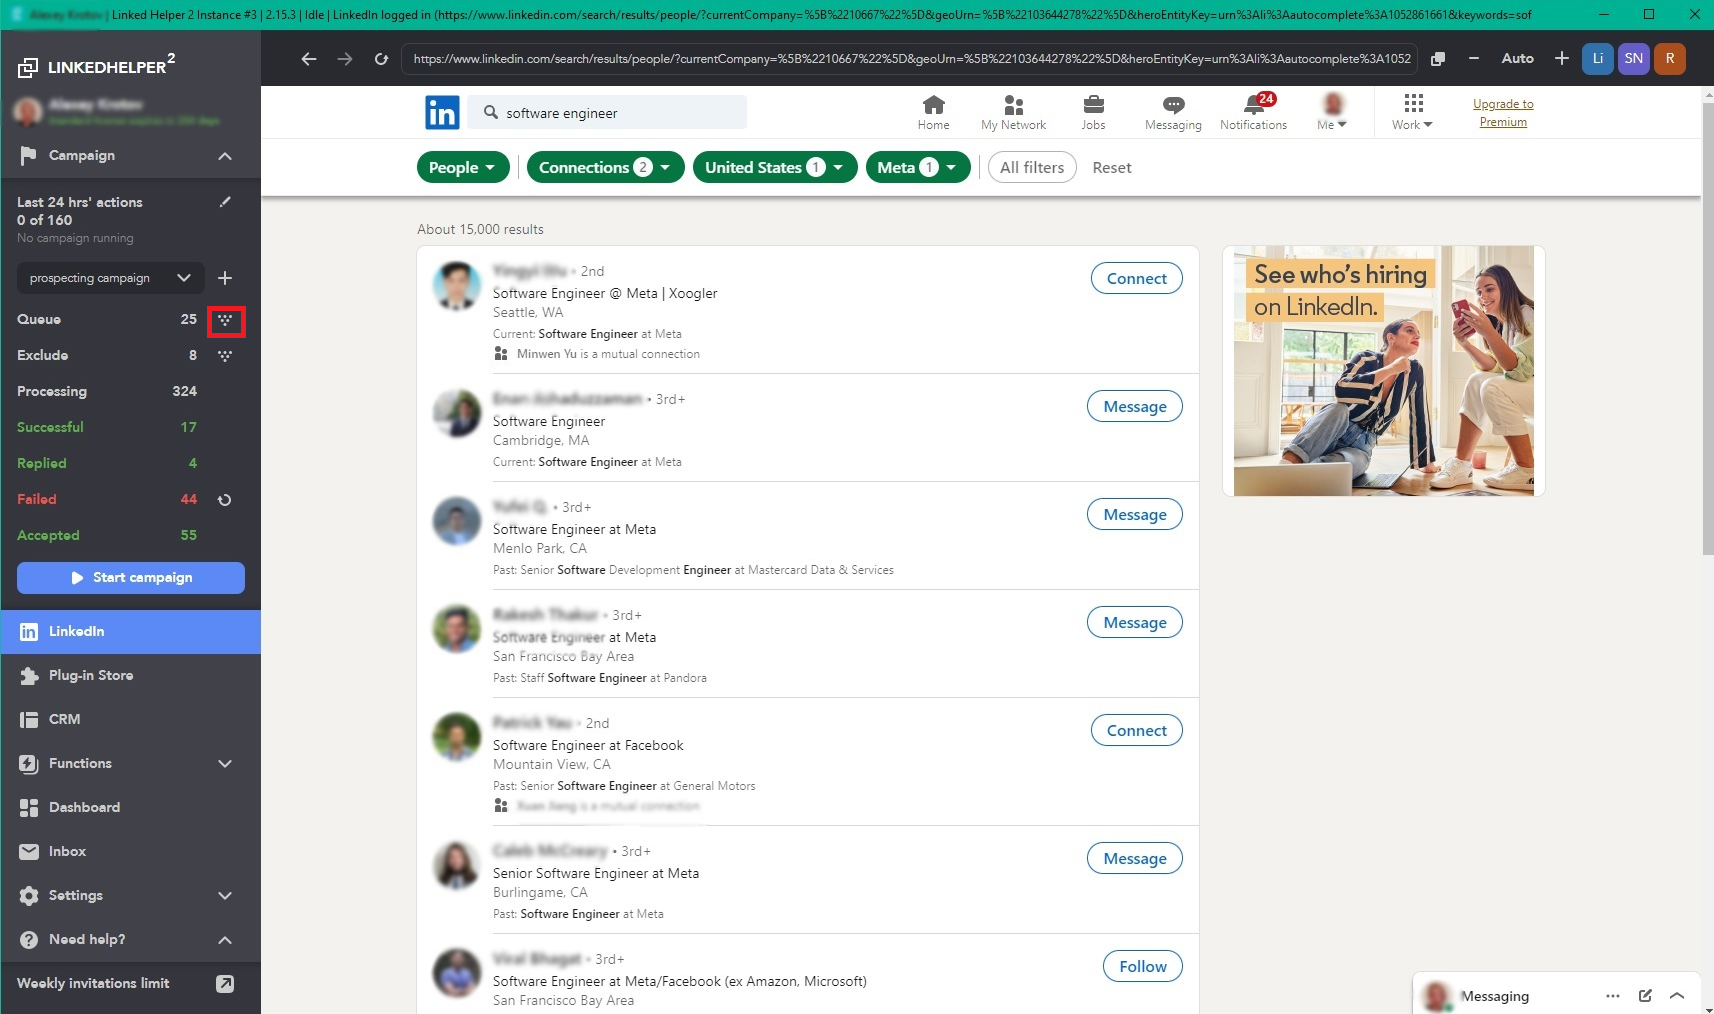Open Weekly invitations limit external link icon
Image resolution: width=1714 pixels, height=1014 pixels.
coord(225,984)
